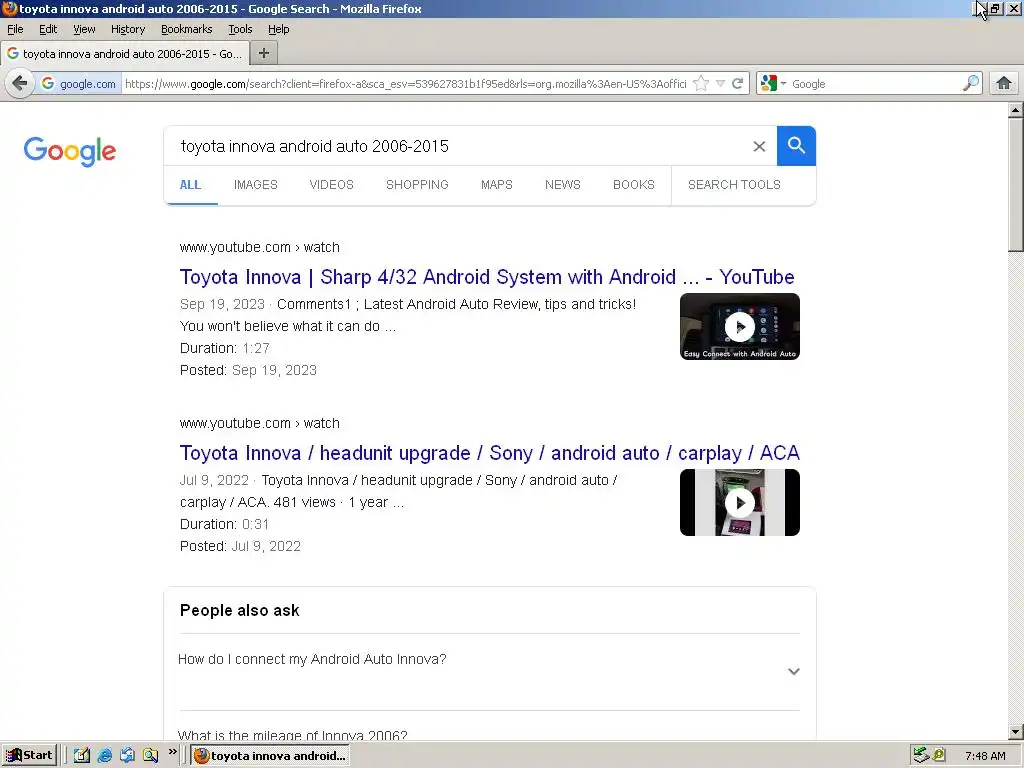Play the Sharp 4/32 Android System video thumbnail
This screenshot has width=1024, height=768.
coord(740,327)
